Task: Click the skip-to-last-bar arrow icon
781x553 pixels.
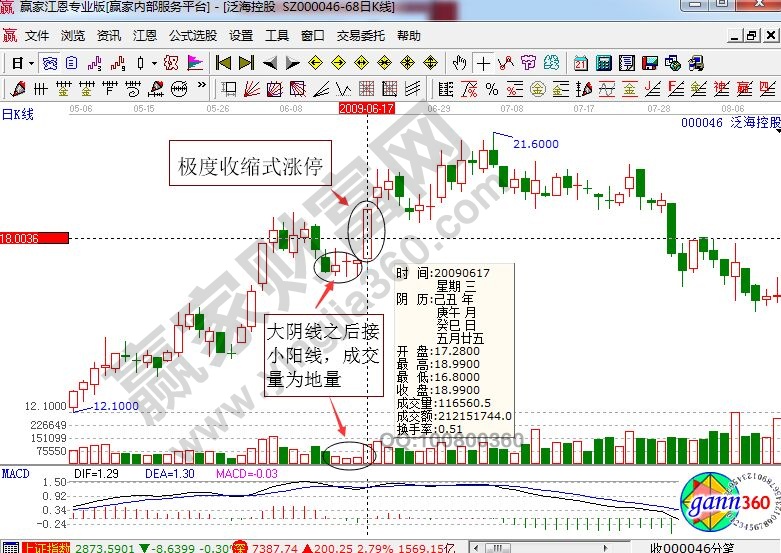Action: [x=246, y=63]
